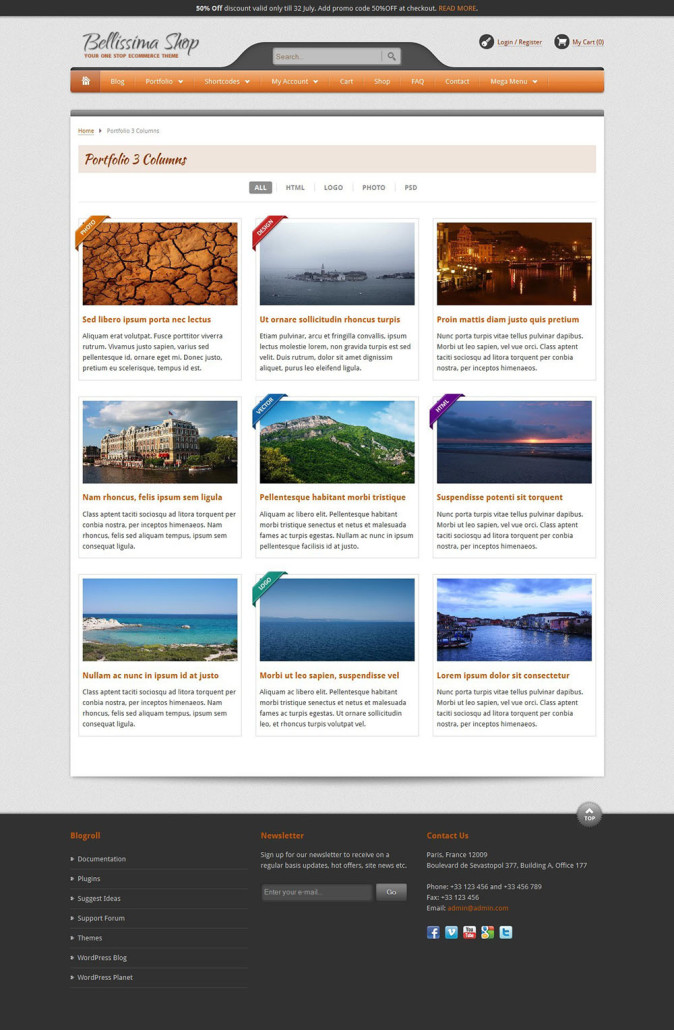The image size is (674, 1030).
Task: Select the ALL portfolio filter
Action: 261,188
